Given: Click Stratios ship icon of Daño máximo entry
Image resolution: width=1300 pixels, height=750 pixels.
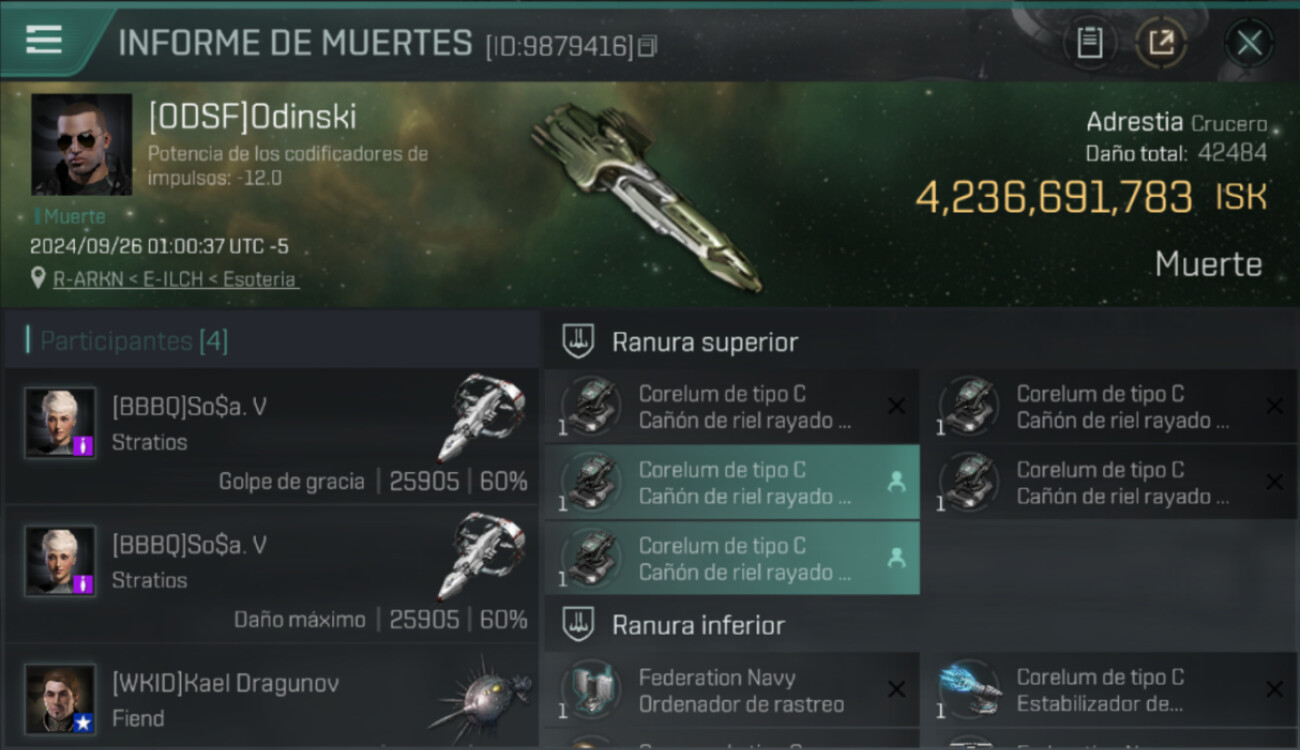Looking at the screenshot, I should [481, 557].
